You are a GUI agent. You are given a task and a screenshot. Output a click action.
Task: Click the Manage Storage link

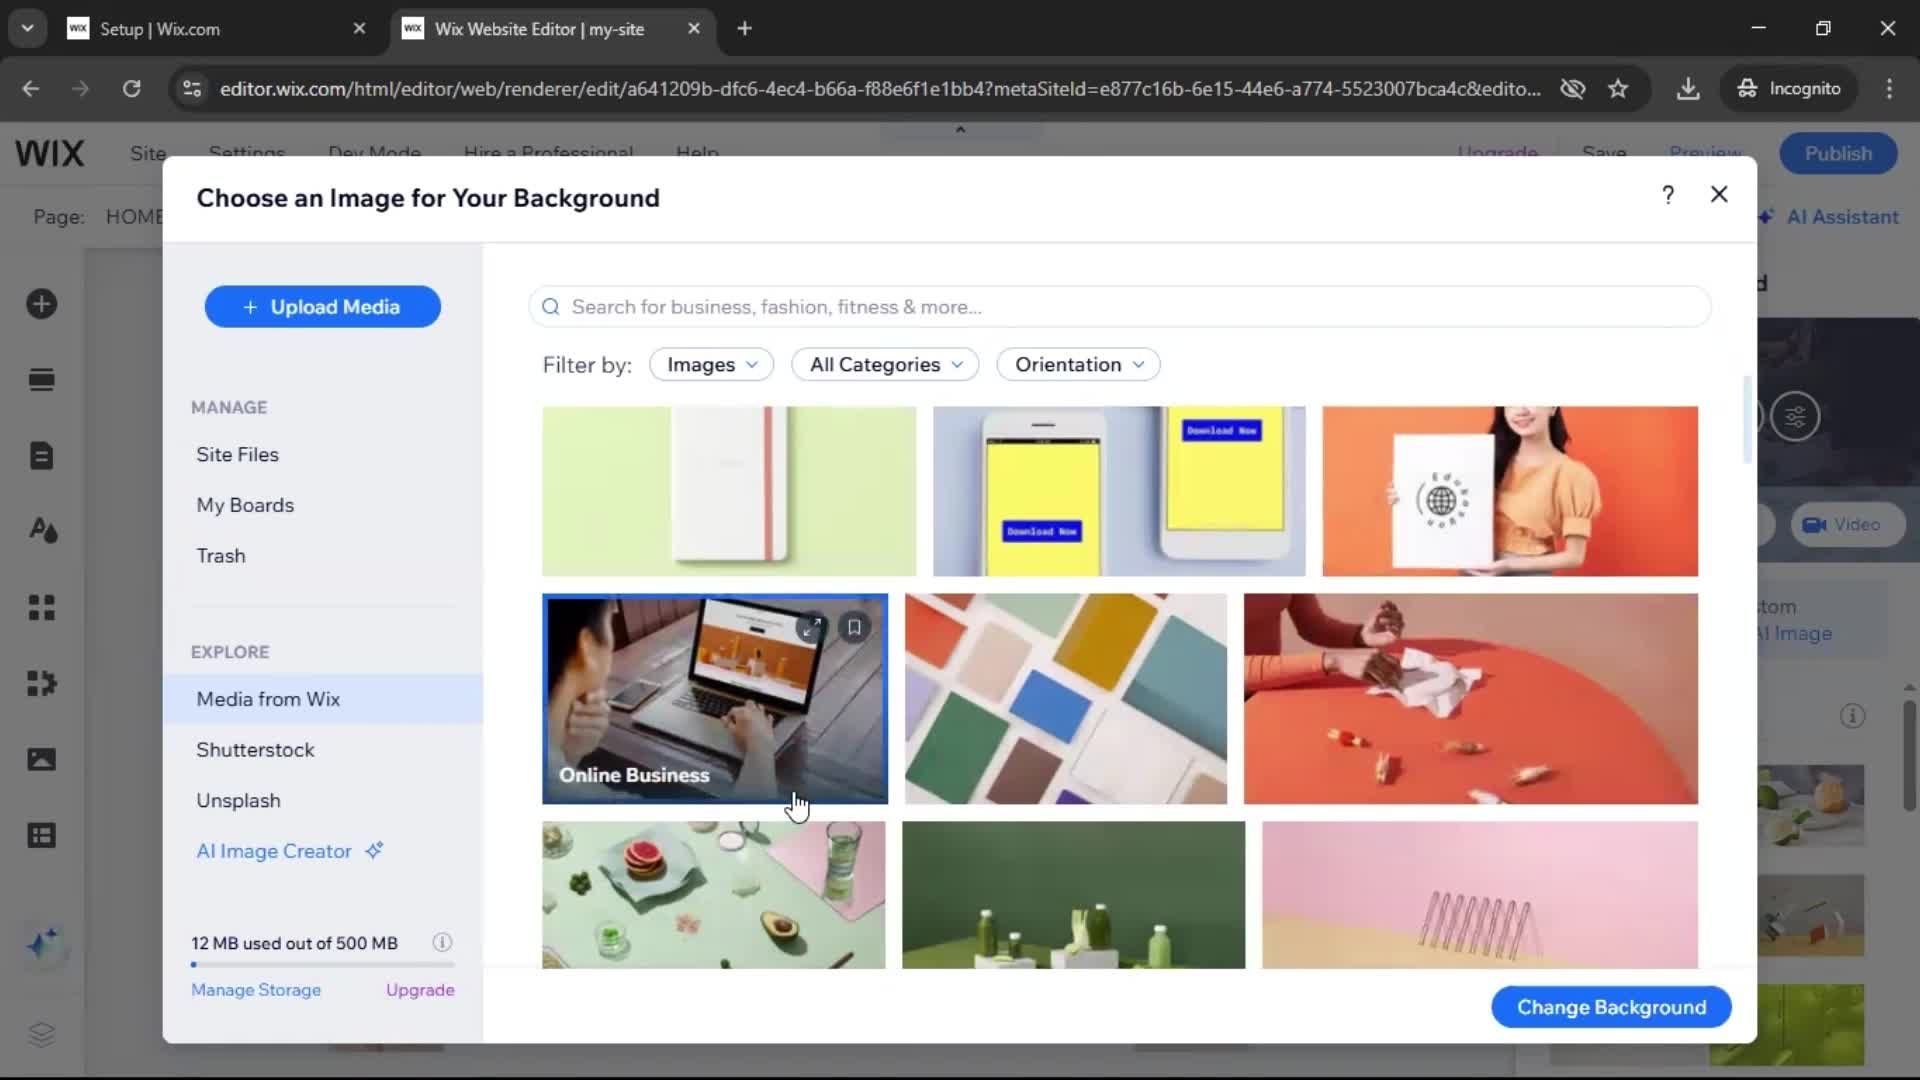[256, 990]
